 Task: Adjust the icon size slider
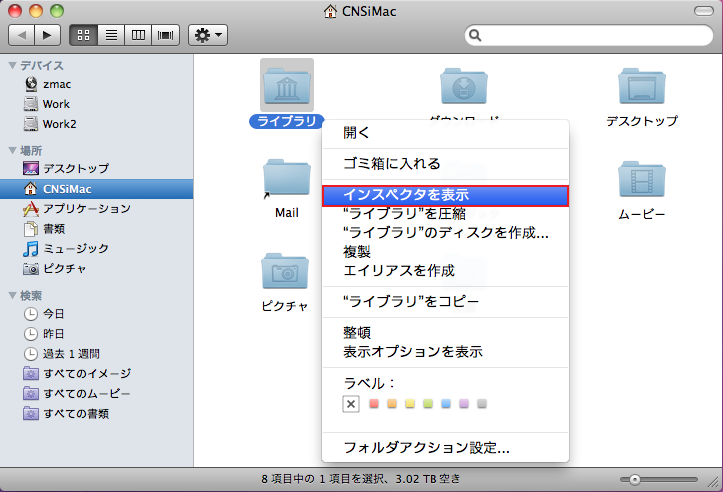tap(634, 479)
